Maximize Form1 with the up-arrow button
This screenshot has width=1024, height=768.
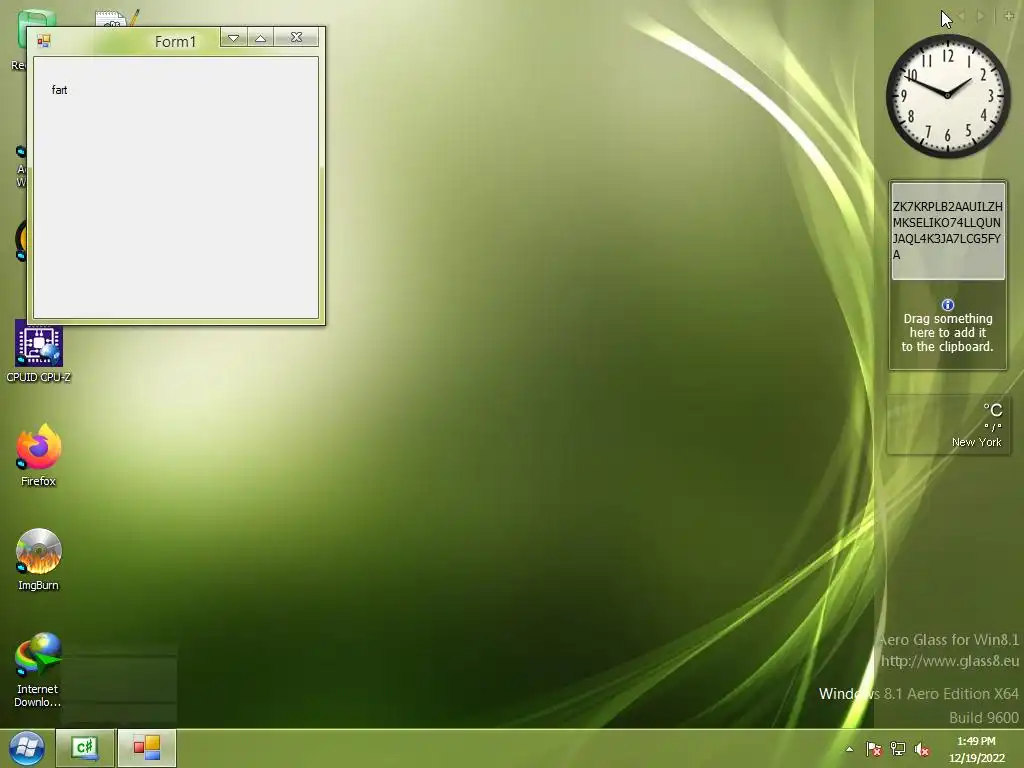point(261,38)
